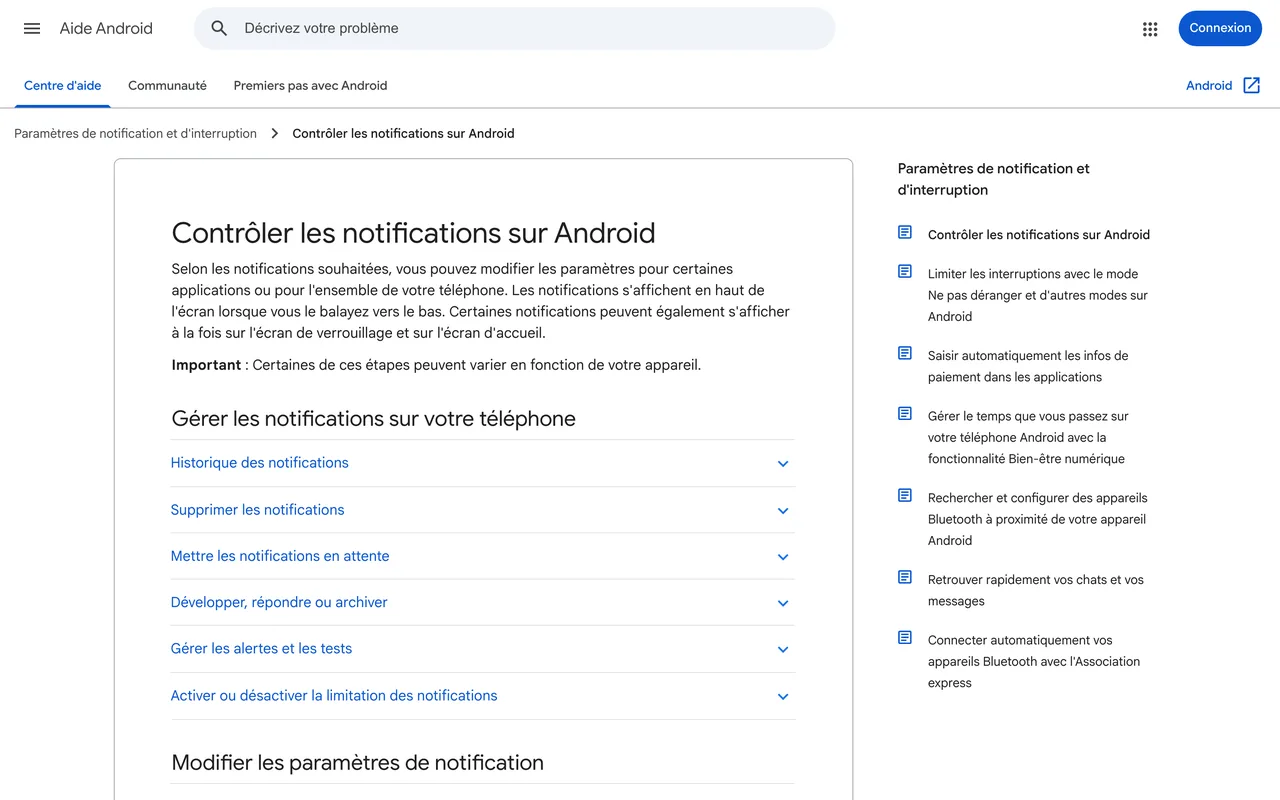Open Supprimer les notifications section title
Viewport: 1280px width, 800px height.
[257, 510]
